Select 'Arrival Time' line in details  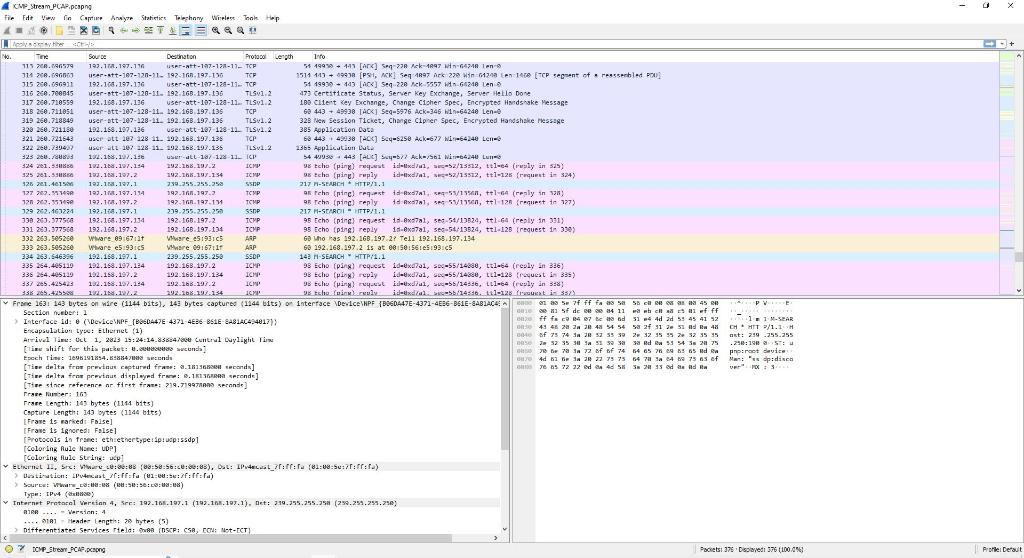tap(148, 340)
